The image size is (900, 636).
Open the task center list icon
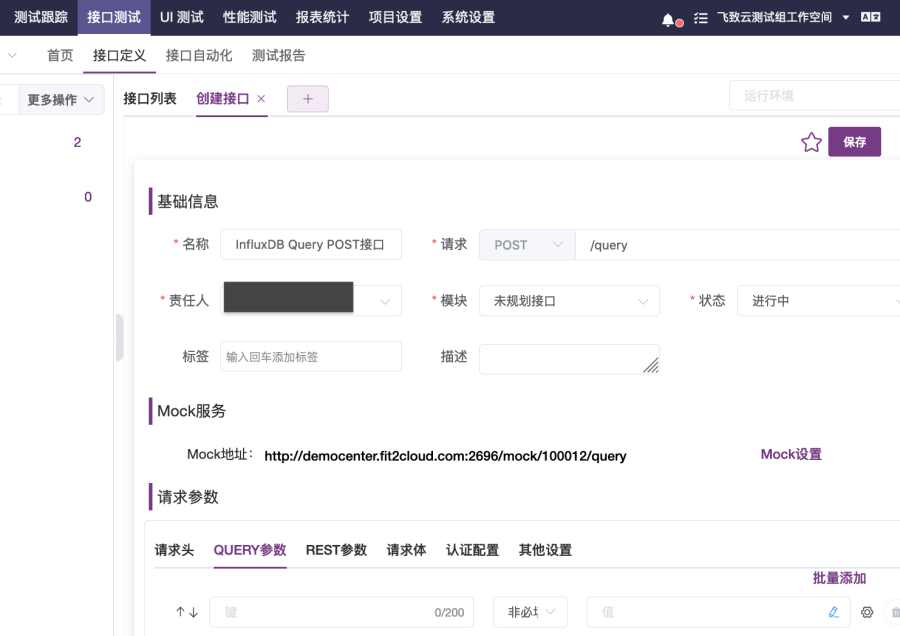click(700, 17)
